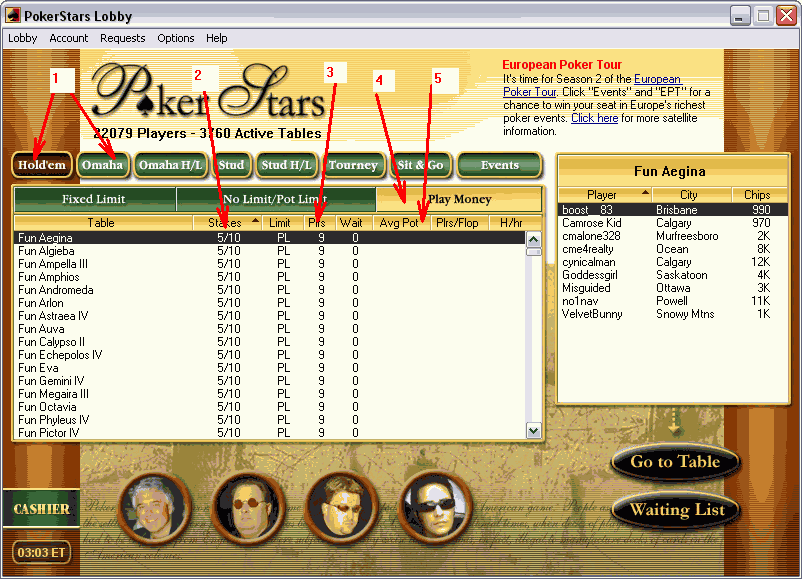The width and height of the screenshot is (802, 579).
Task: Sort tables by Stakes column
Action: tap(228, 223)
